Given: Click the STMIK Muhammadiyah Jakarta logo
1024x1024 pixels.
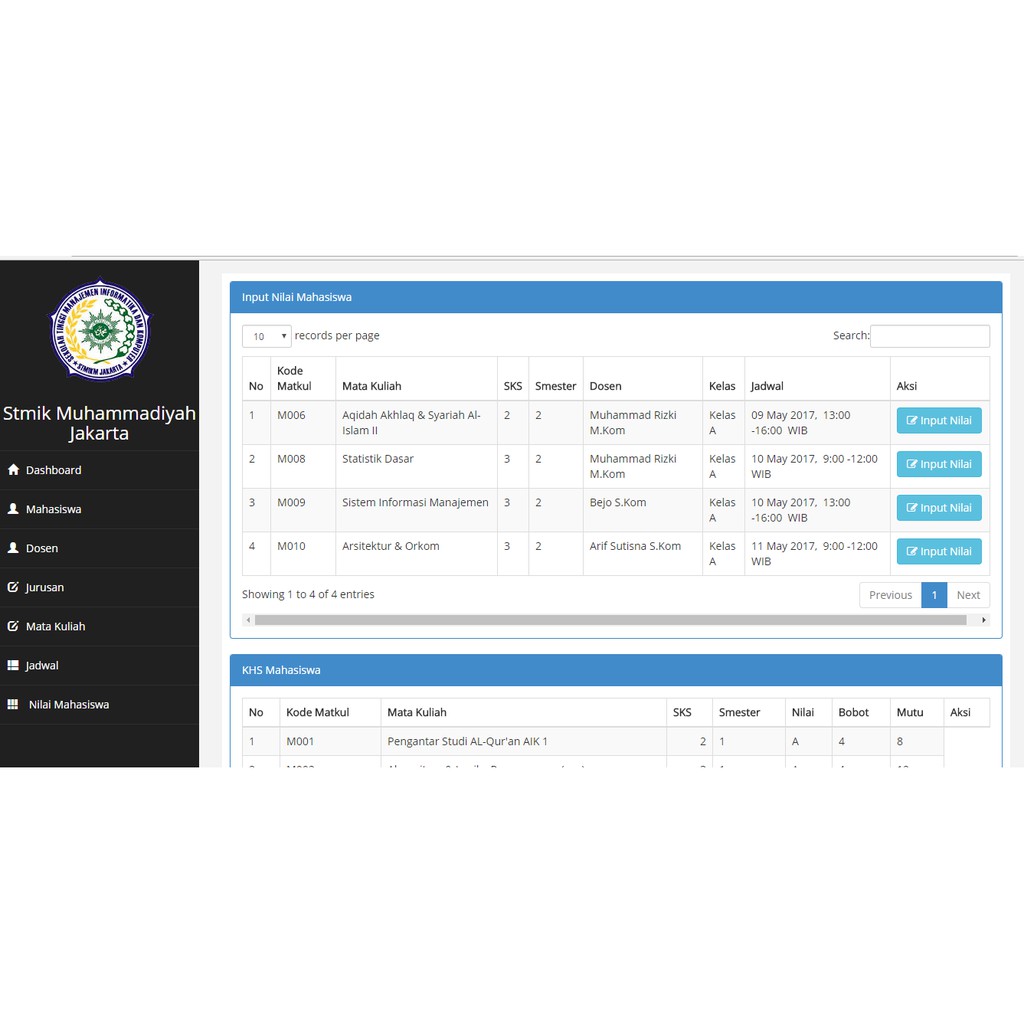Looking at the screenshot, I should pyautogui.click(x=99, y=330).
